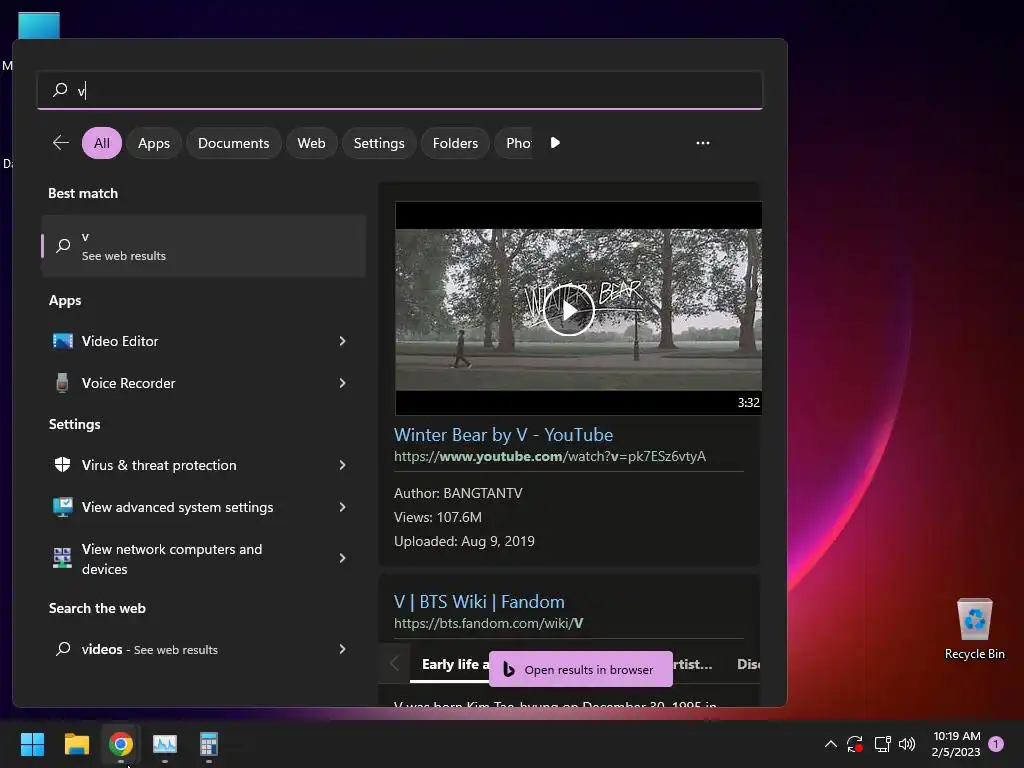The width and height of the screenshot is (1024, 768).
Task: Click the Uploaded: Aug 9, 2019 text
Action: 464,541
